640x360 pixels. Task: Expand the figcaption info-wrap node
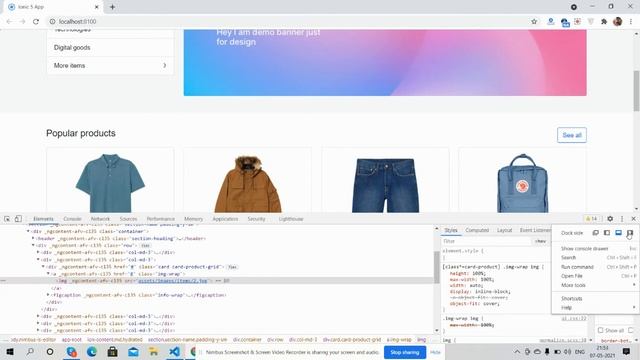click(x=48, y=295)
